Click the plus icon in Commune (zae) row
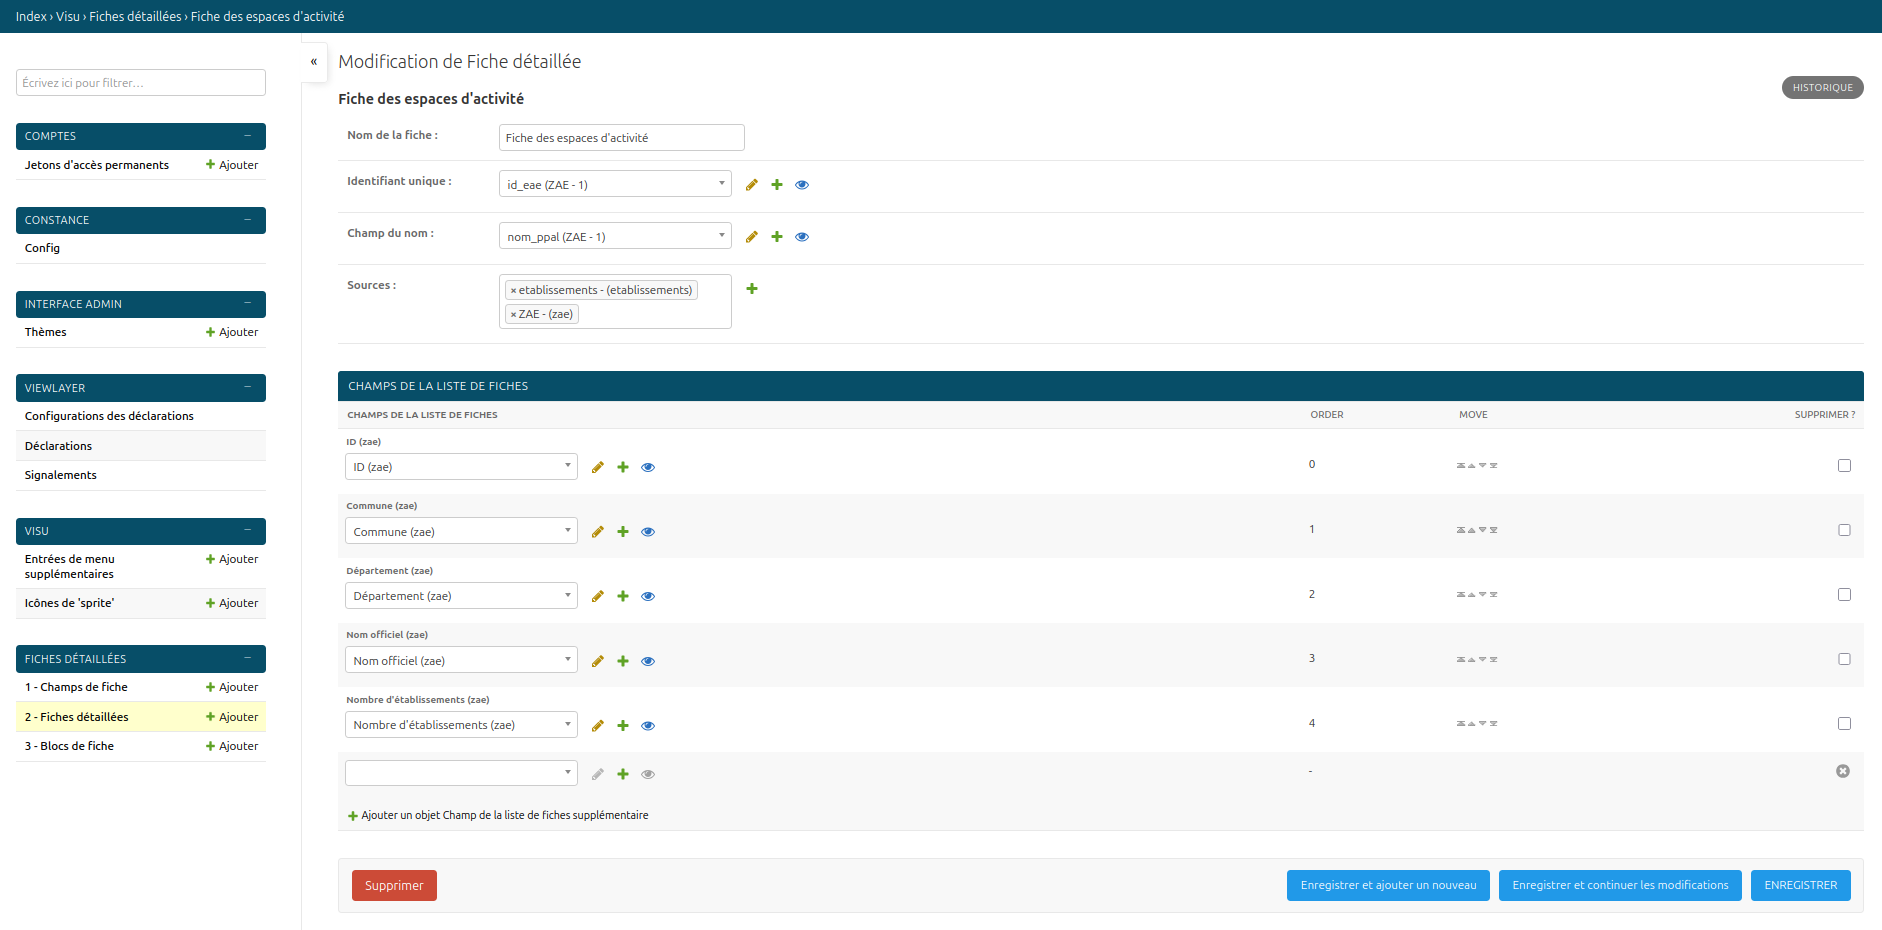The width and height of the screenshot is (1882, 930). (x=623, y=532)
